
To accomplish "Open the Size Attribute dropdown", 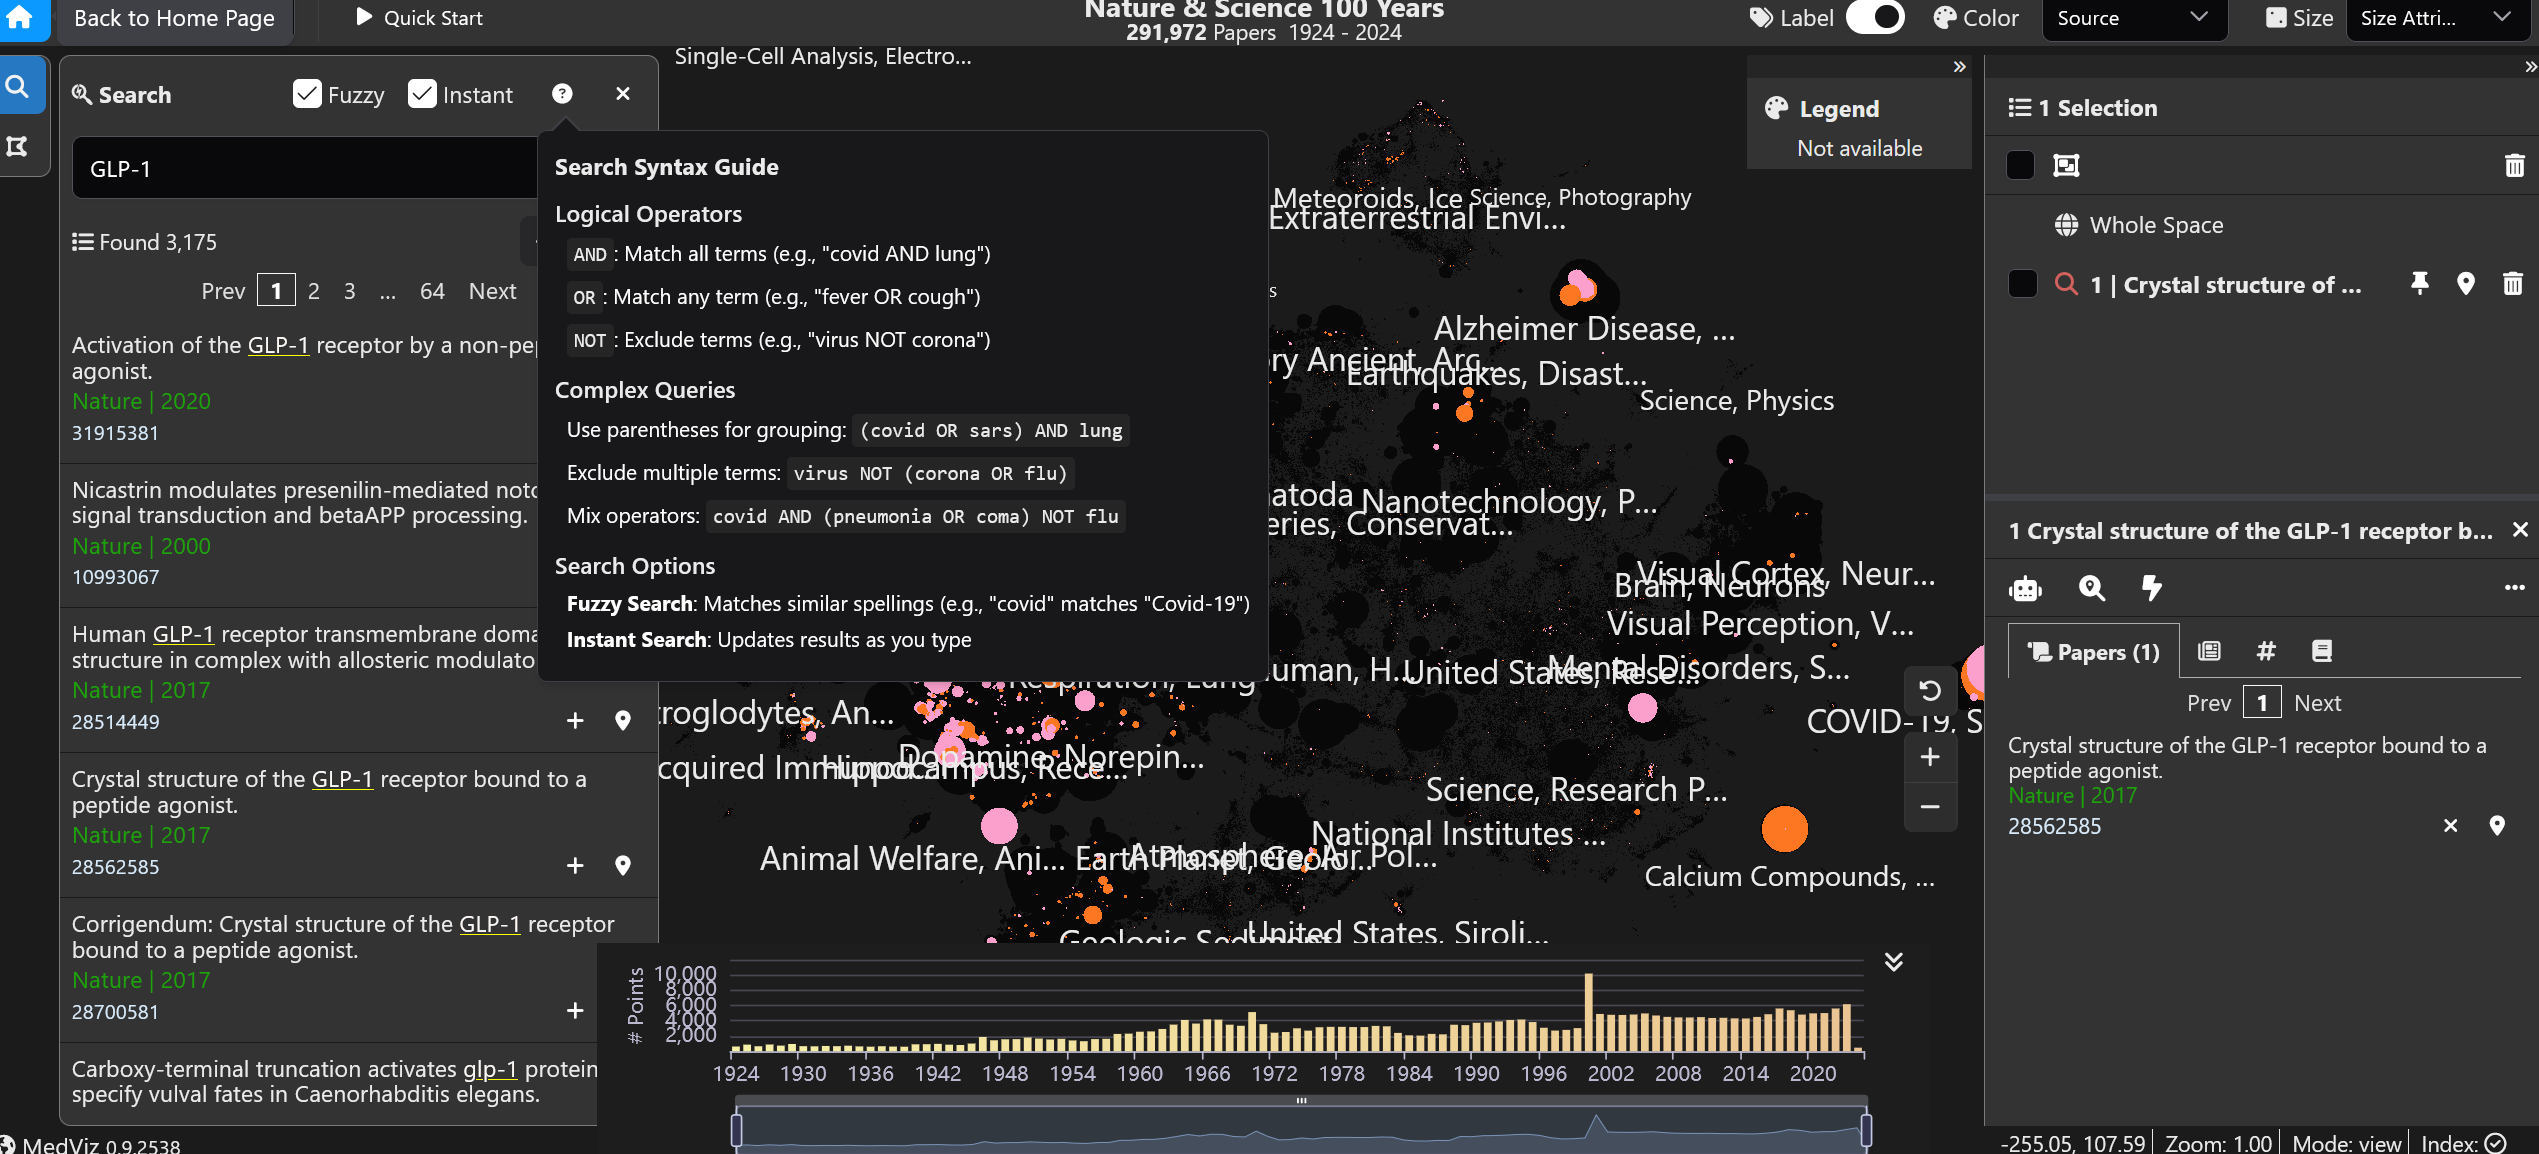I will 2434,18.
